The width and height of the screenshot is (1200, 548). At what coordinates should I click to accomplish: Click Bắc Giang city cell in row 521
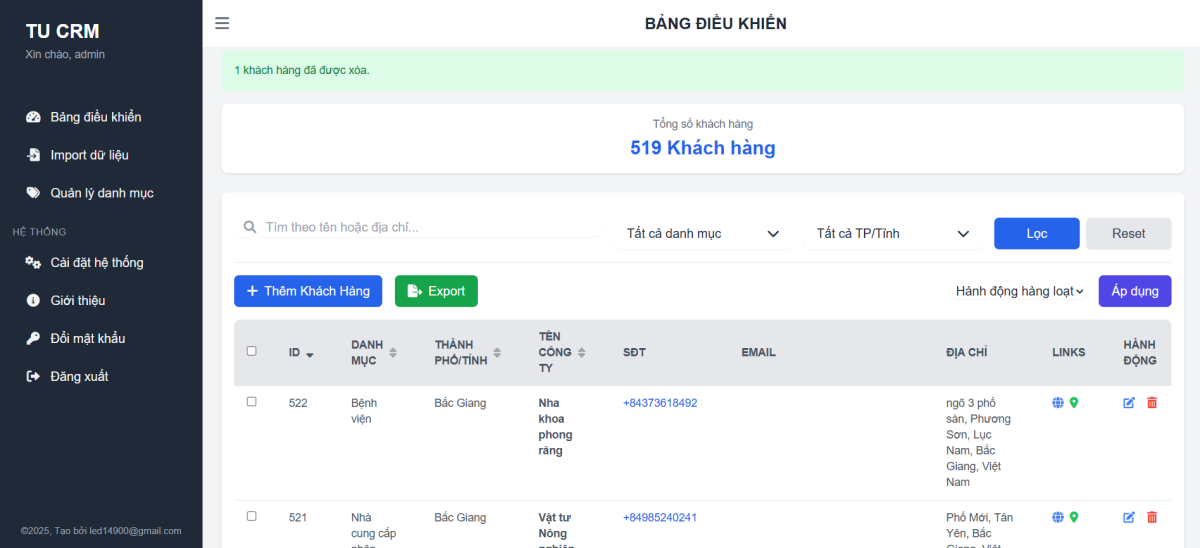[461, 518]
